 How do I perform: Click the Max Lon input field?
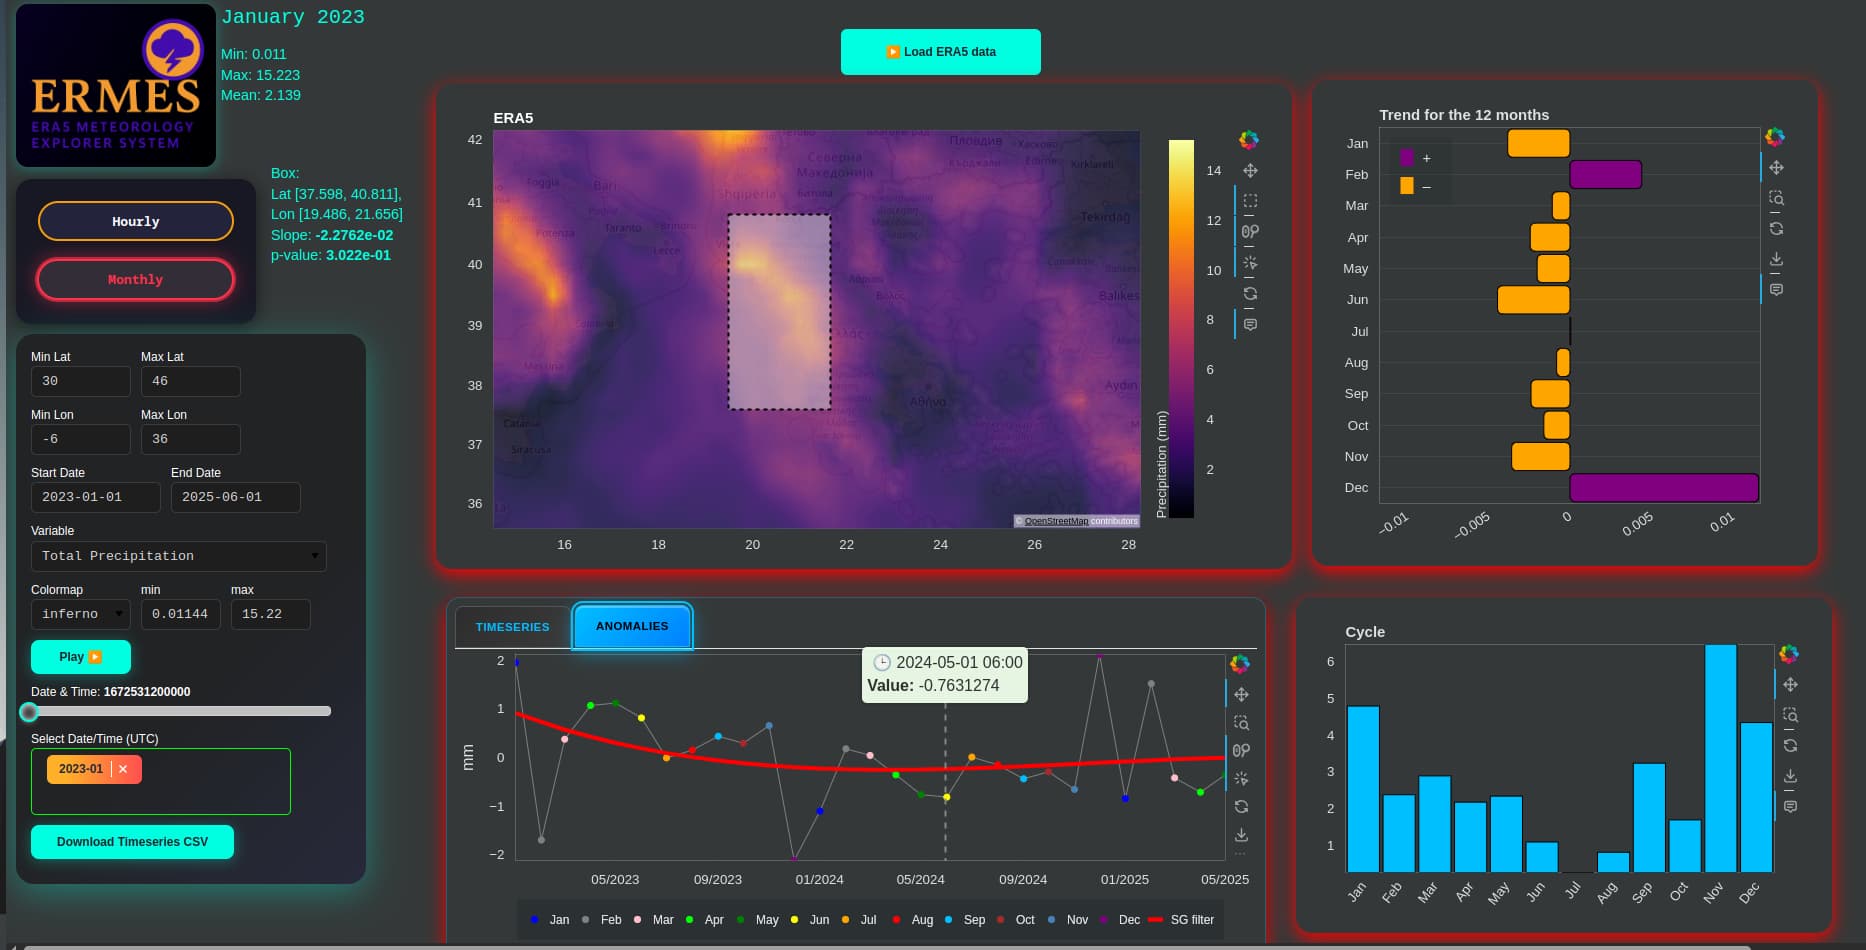tap(191, 439)
